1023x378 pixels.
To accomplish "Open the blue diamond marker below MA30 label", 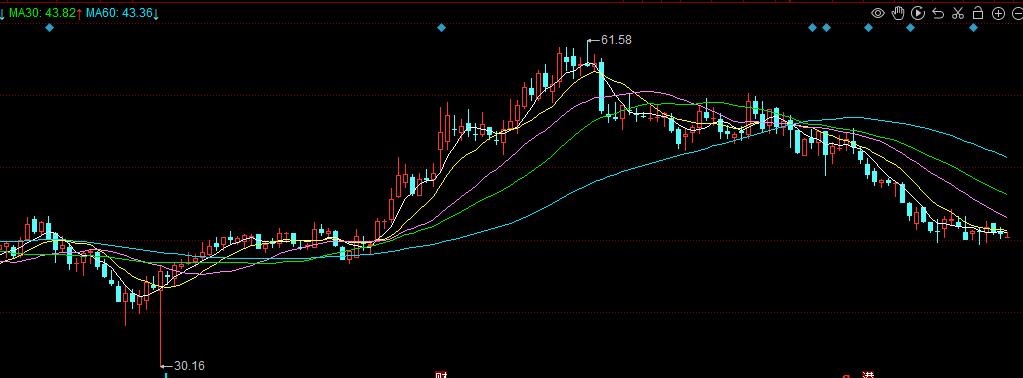I will click(50, 27).
